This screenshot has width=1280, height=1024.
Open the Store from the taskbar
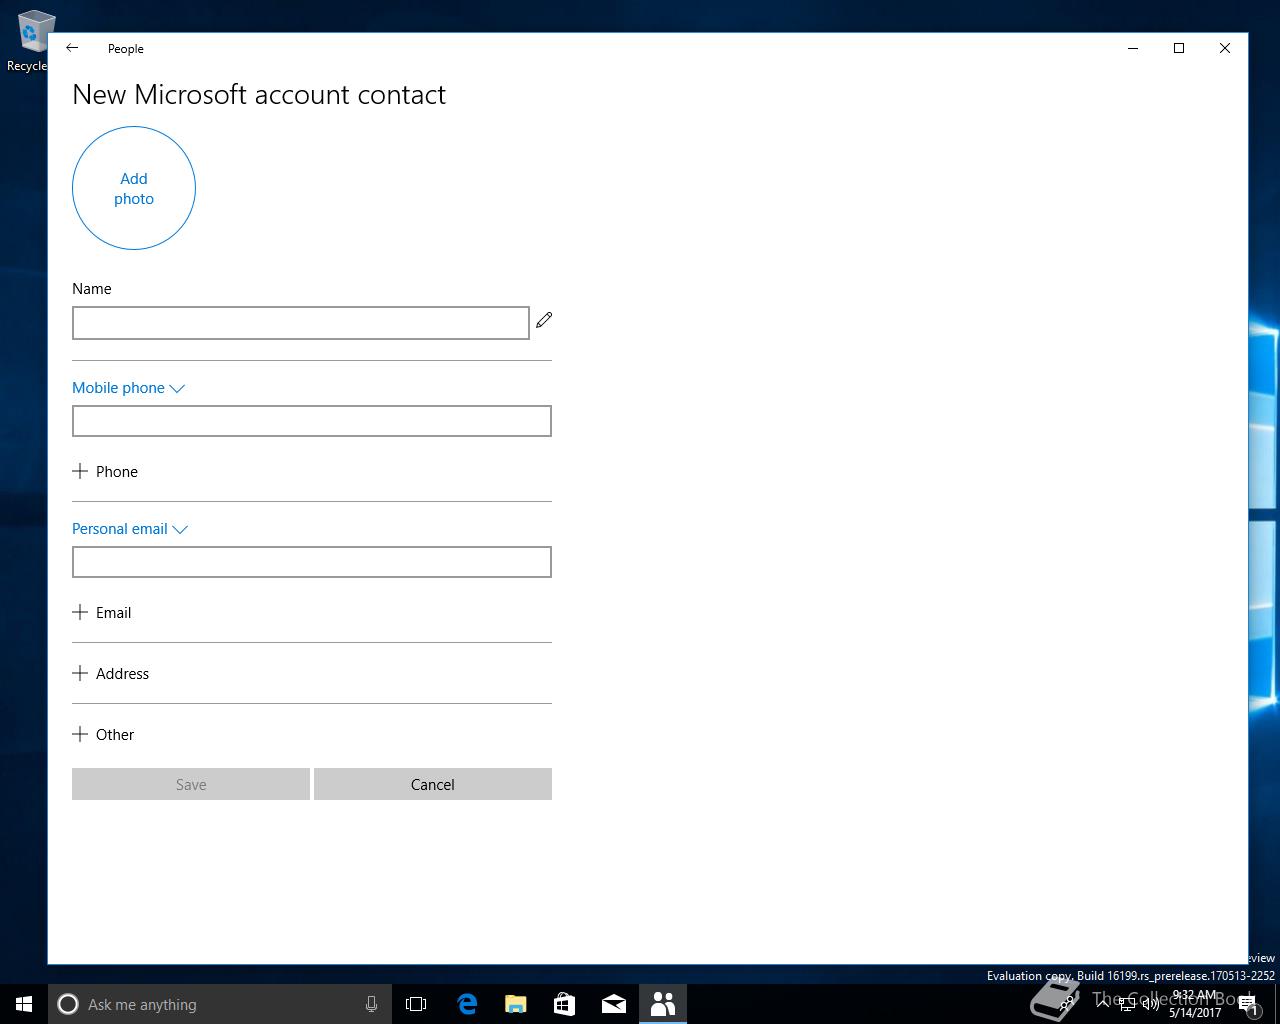click(564, 1004)
